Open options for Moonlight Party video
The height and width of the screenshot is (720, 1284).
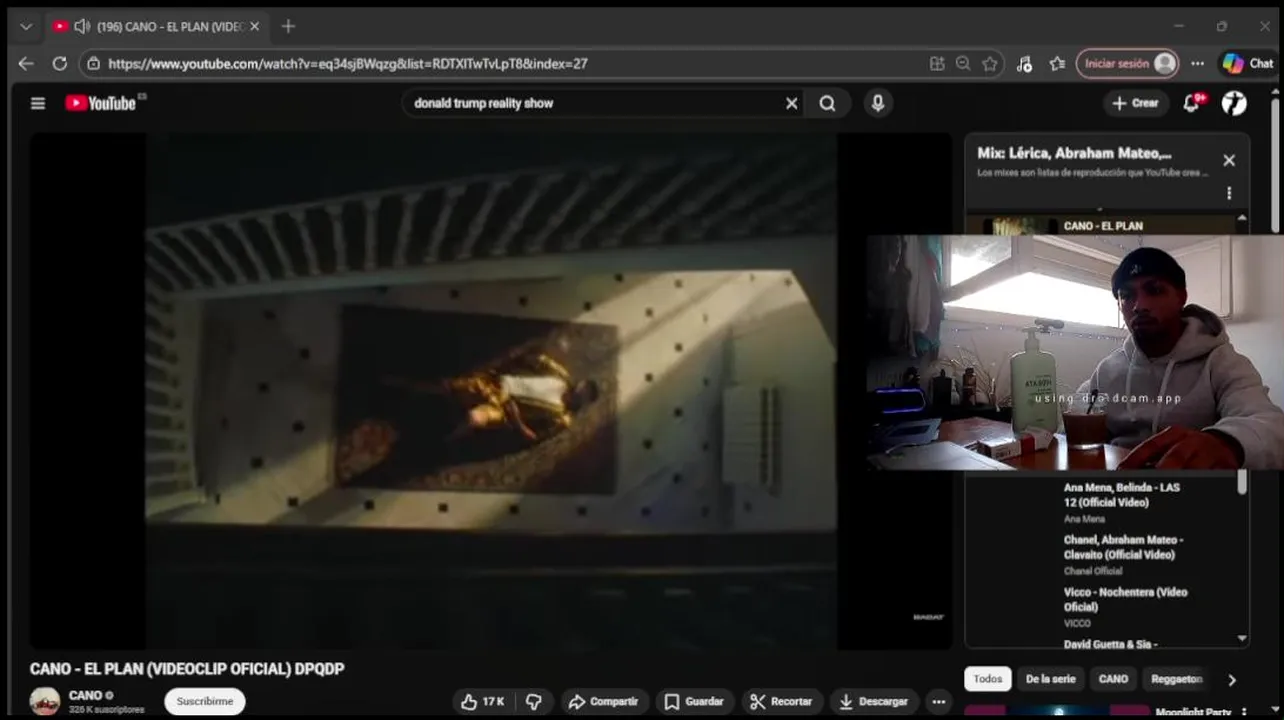point(1245,712)
